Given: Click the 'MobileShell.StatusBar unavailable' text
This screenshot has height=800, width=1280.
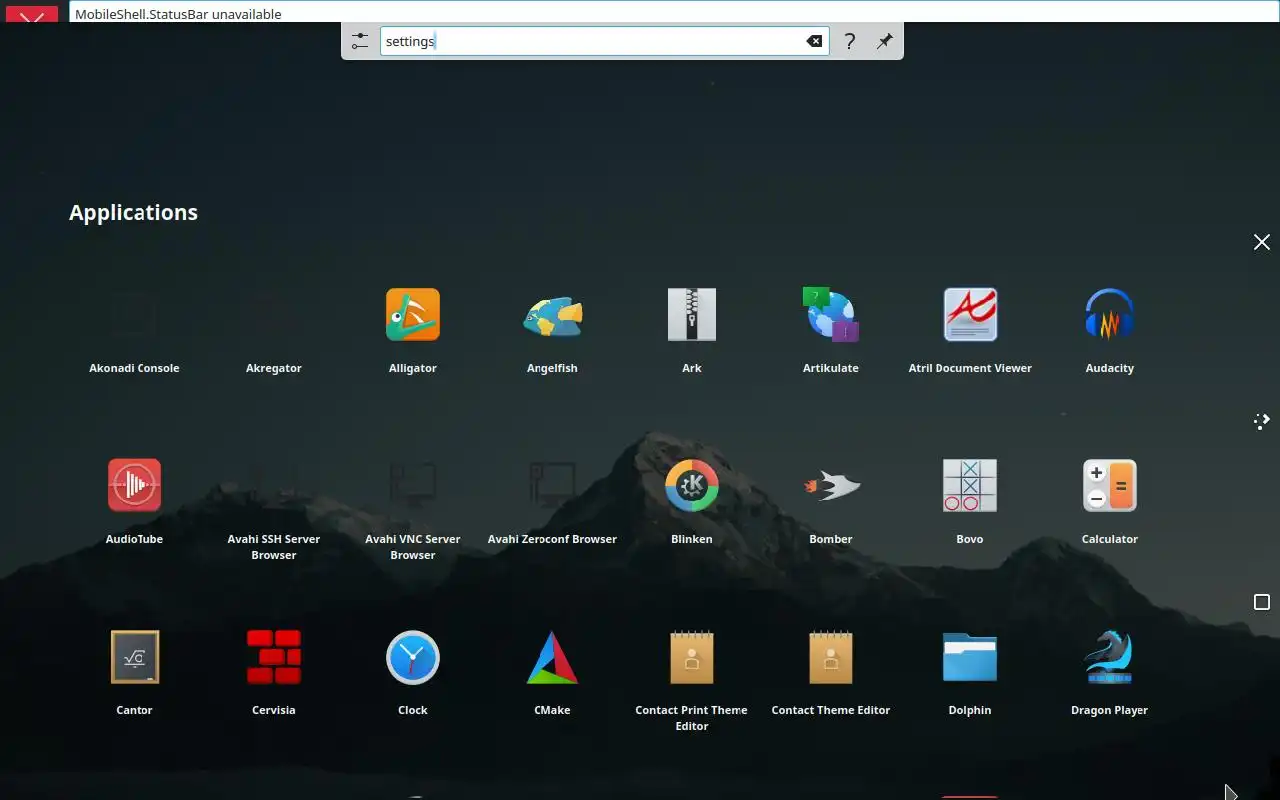Looking at the screenshot, I should click(x=178, y=14).
